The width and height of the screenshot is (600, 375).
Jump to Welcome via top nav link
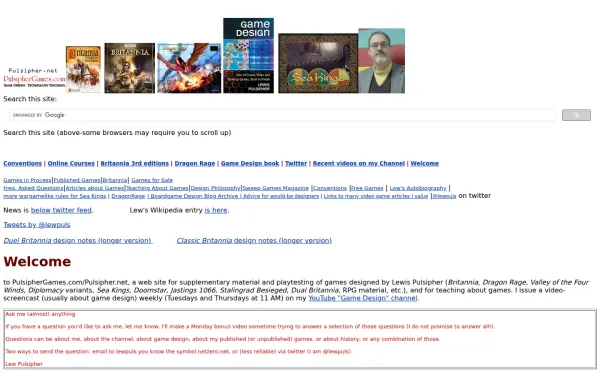[x=425, y=163]
